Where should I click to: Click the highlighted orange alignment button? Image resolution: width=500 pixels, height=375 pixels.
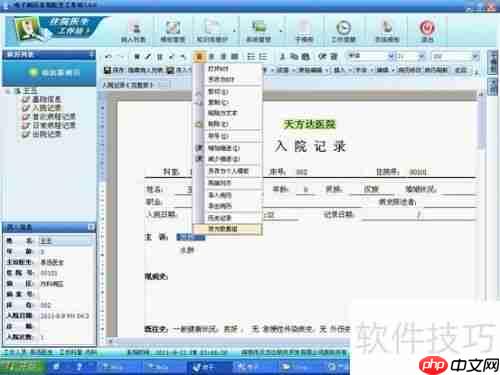(199, 57)
